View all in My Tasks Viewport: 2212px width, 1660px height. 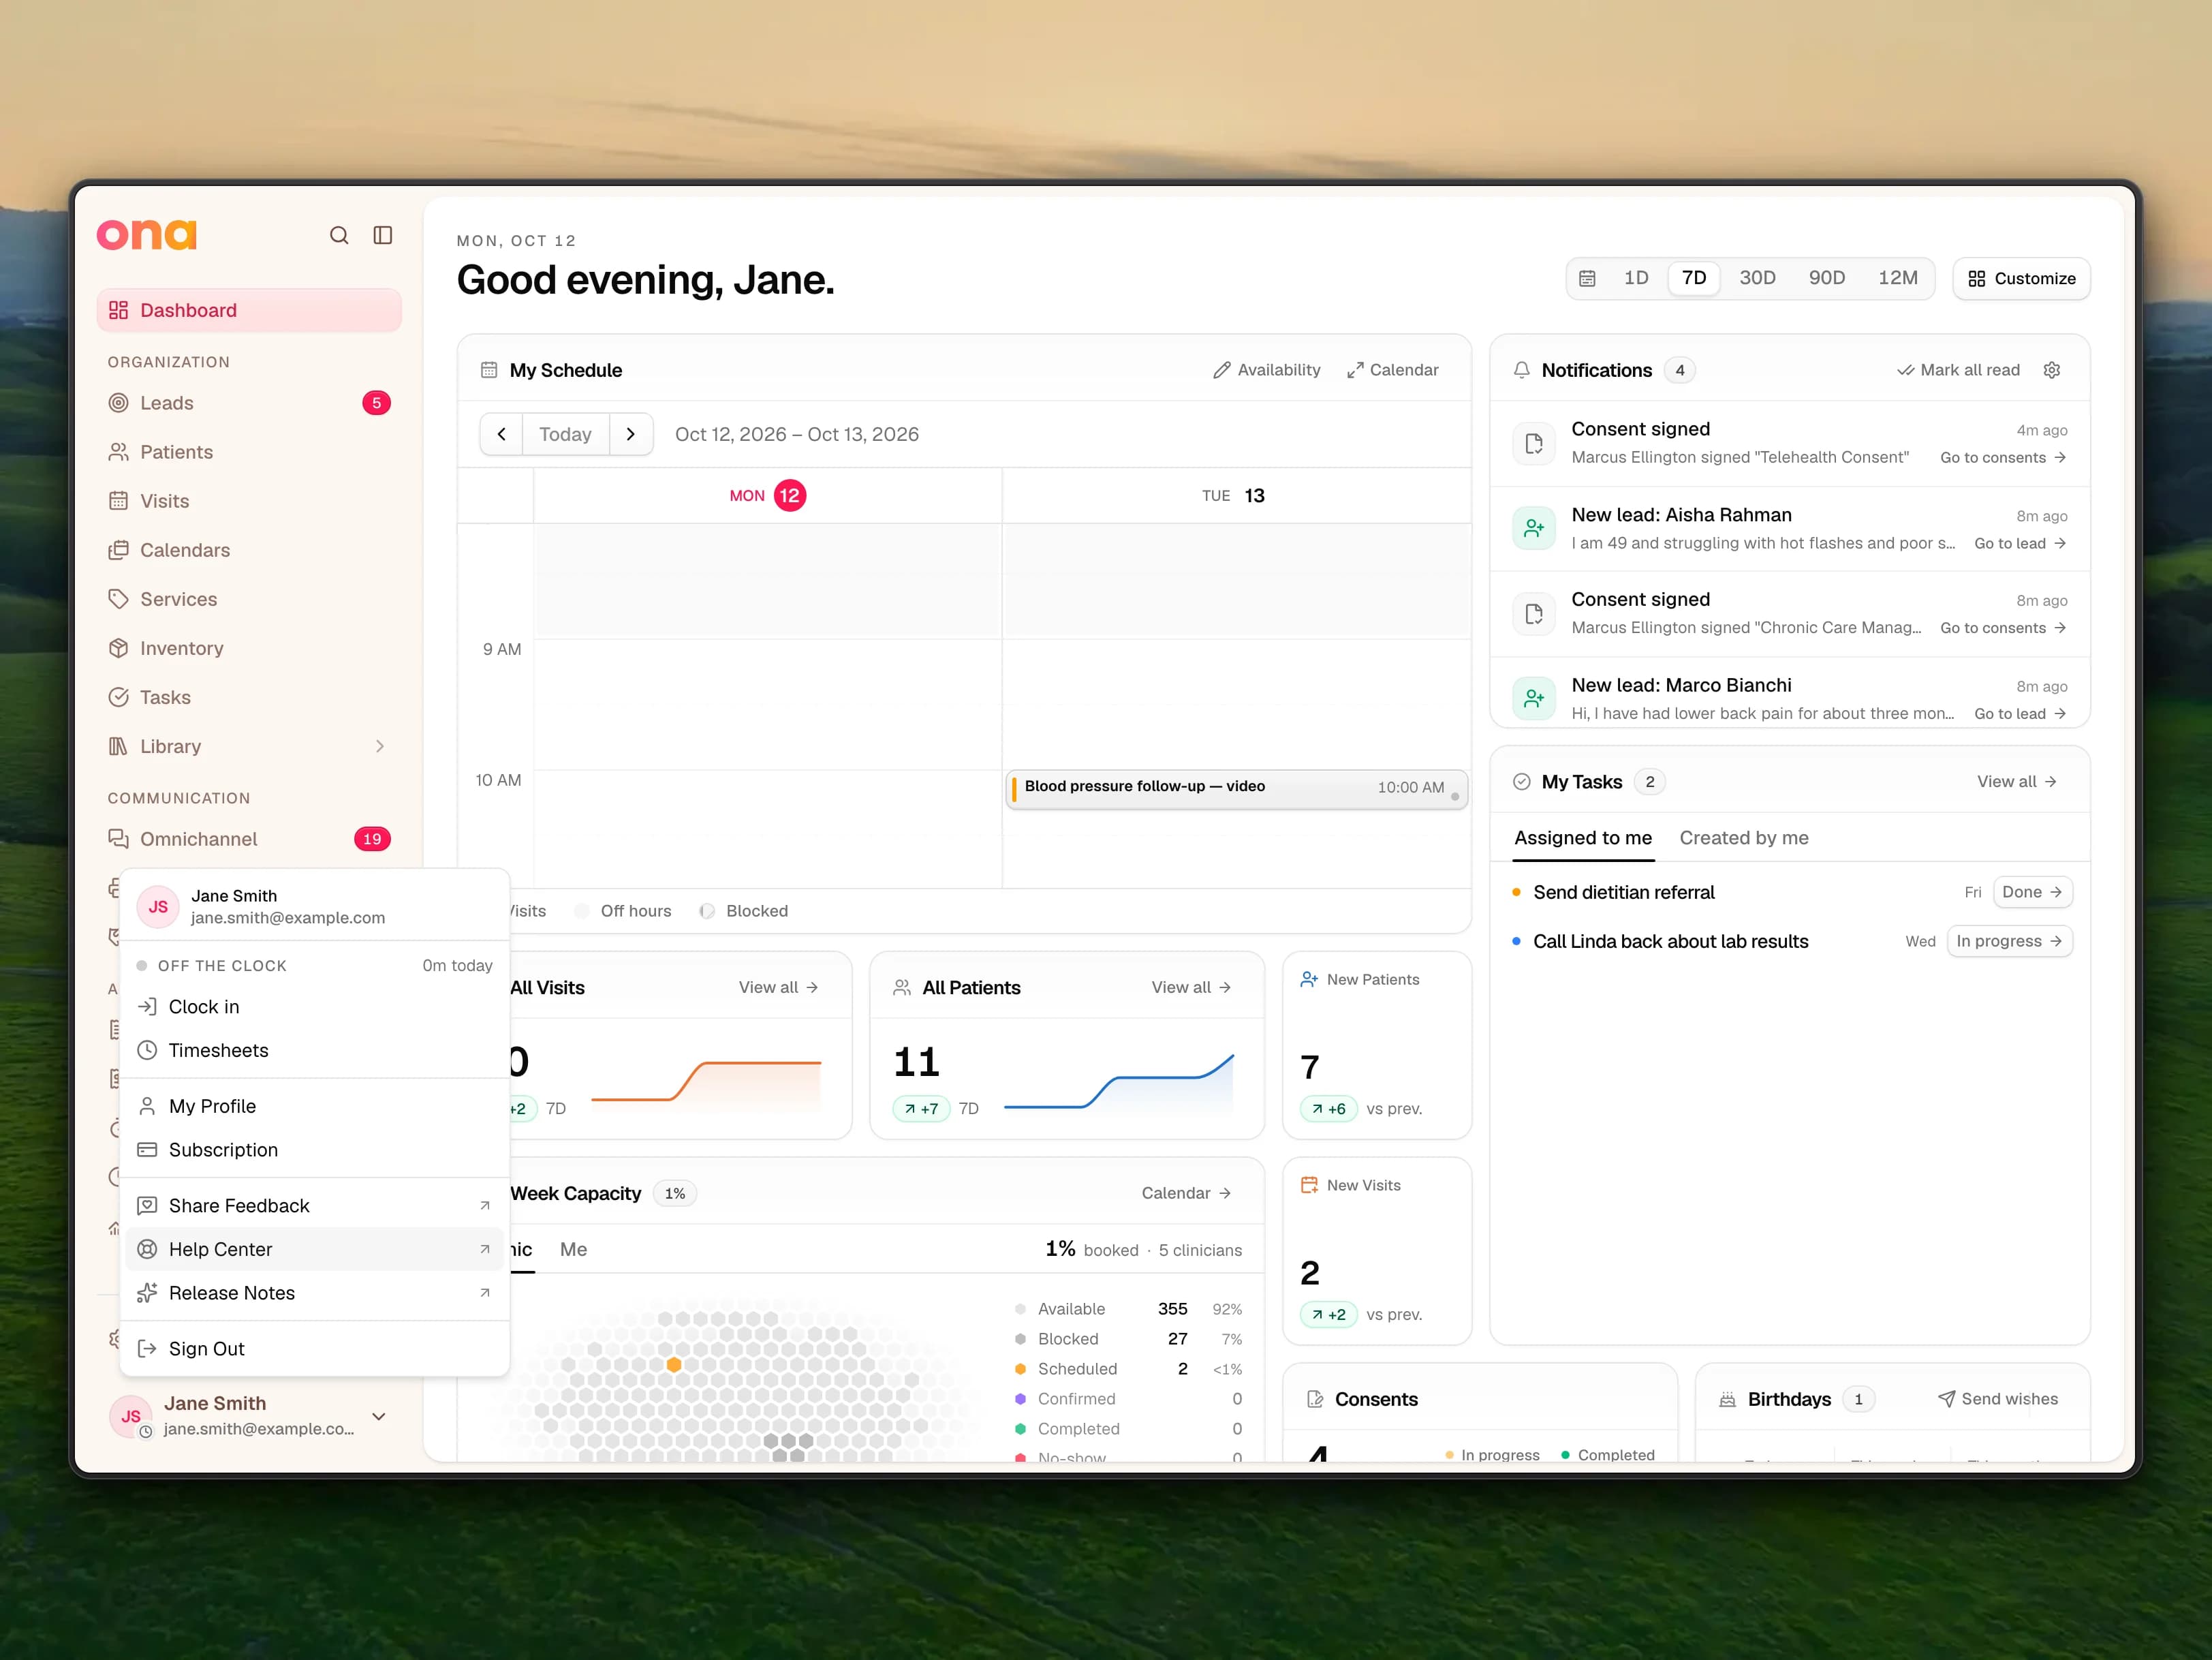2016,782
